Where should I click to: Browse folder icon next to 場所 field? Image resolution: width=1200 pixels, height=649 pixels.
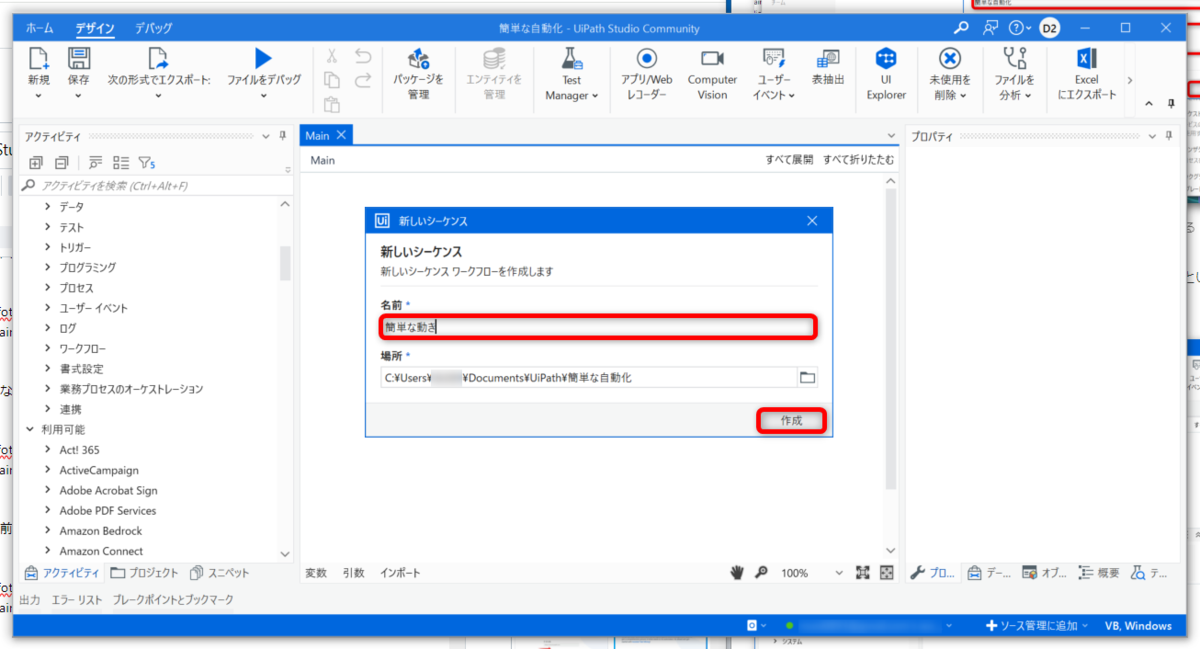coord(807,378)
